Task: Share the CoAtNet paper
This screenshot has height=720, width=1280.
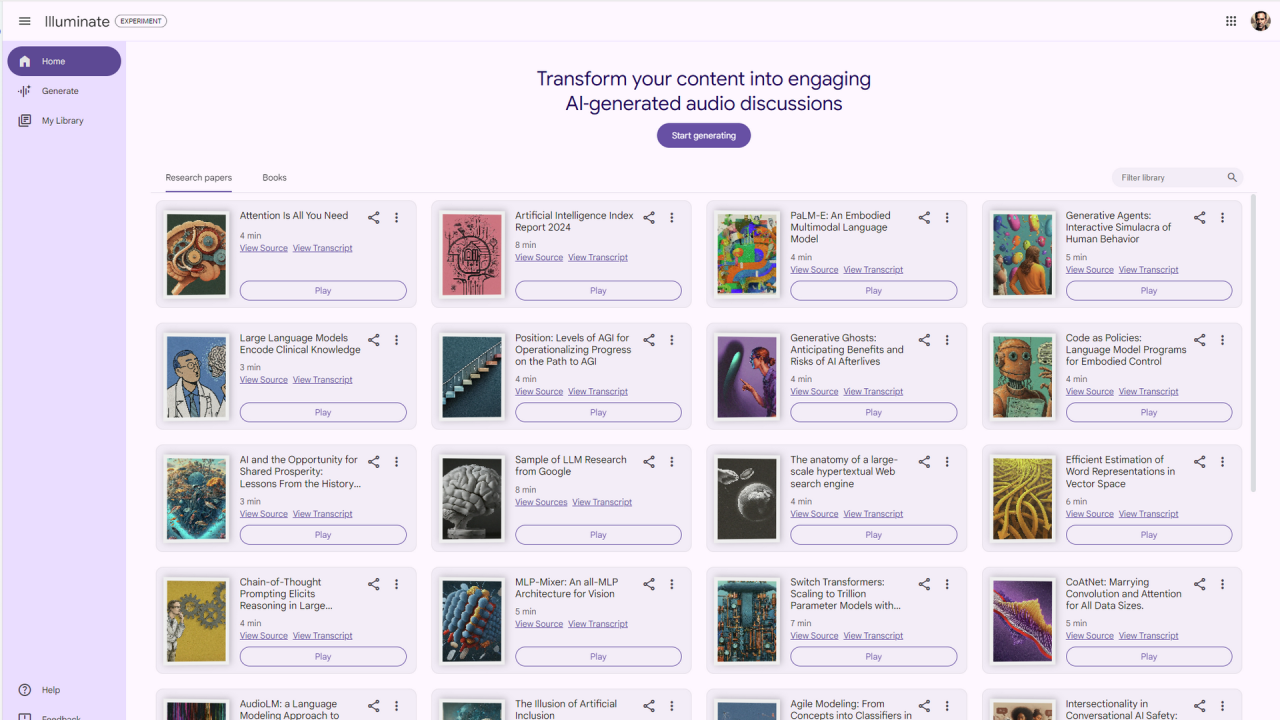Action: point(1199,584)
